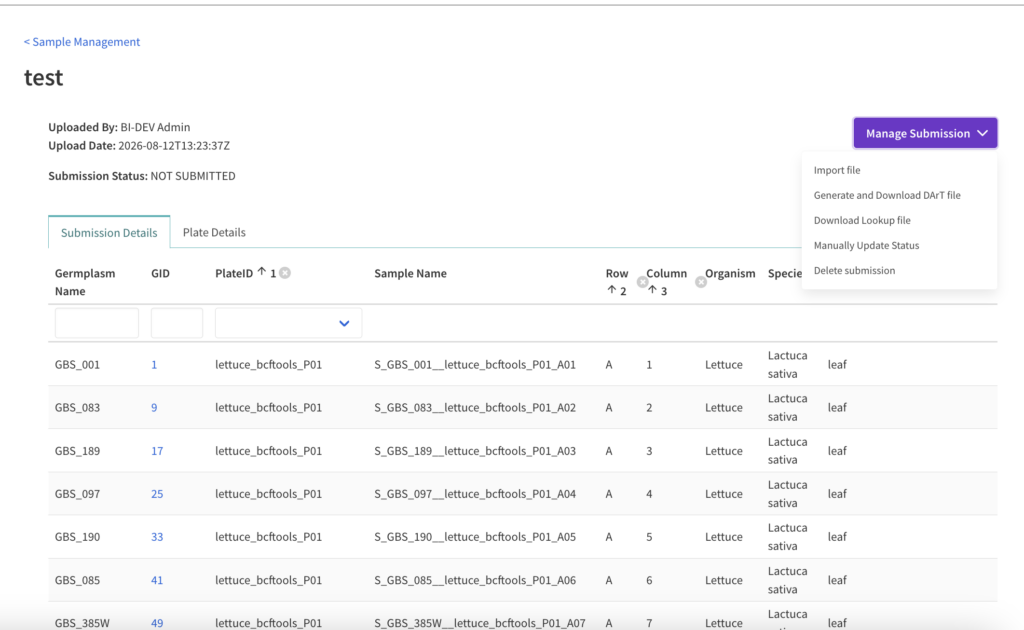
Task: Click sample name S_GBS_085__lettuce_bcftools_P01_A06
Action: pyautogui.click(x=475, y=580)
